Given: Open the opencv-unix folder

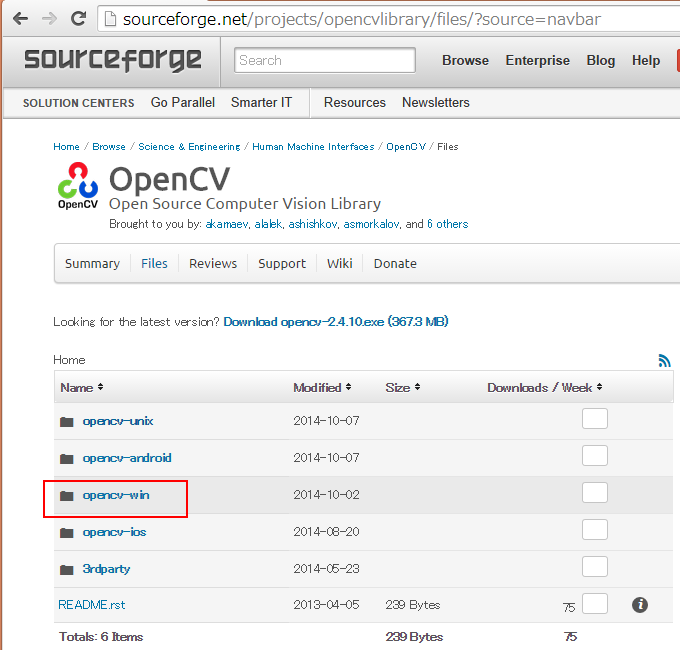Looking at the screenshot, I should click(x=118, y=421).
